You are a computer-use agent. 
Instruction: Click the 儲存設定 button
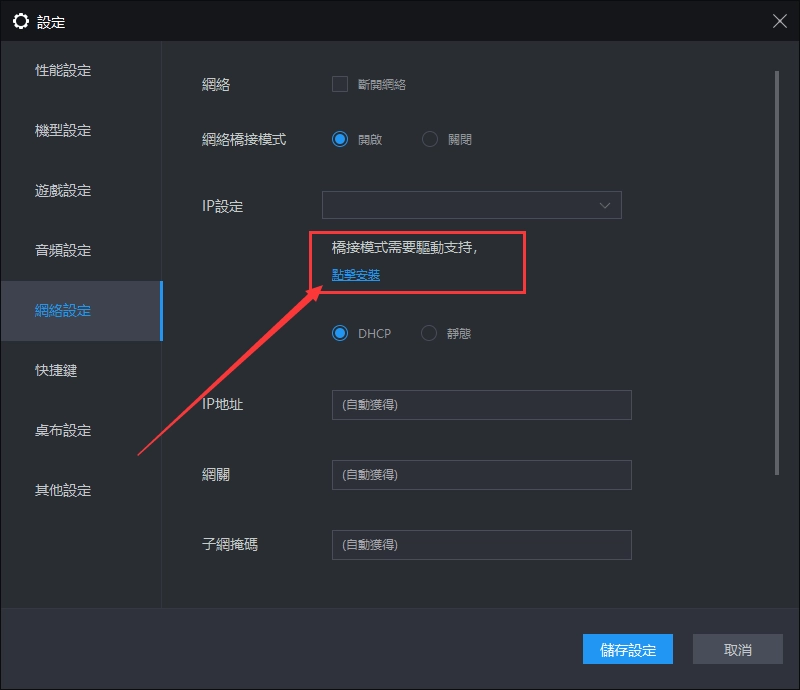tap(628, 650)
